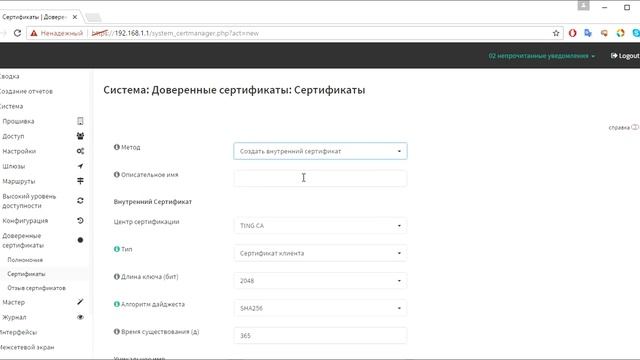Open the Центр сертификации dropdown

(x=320, y=226)
